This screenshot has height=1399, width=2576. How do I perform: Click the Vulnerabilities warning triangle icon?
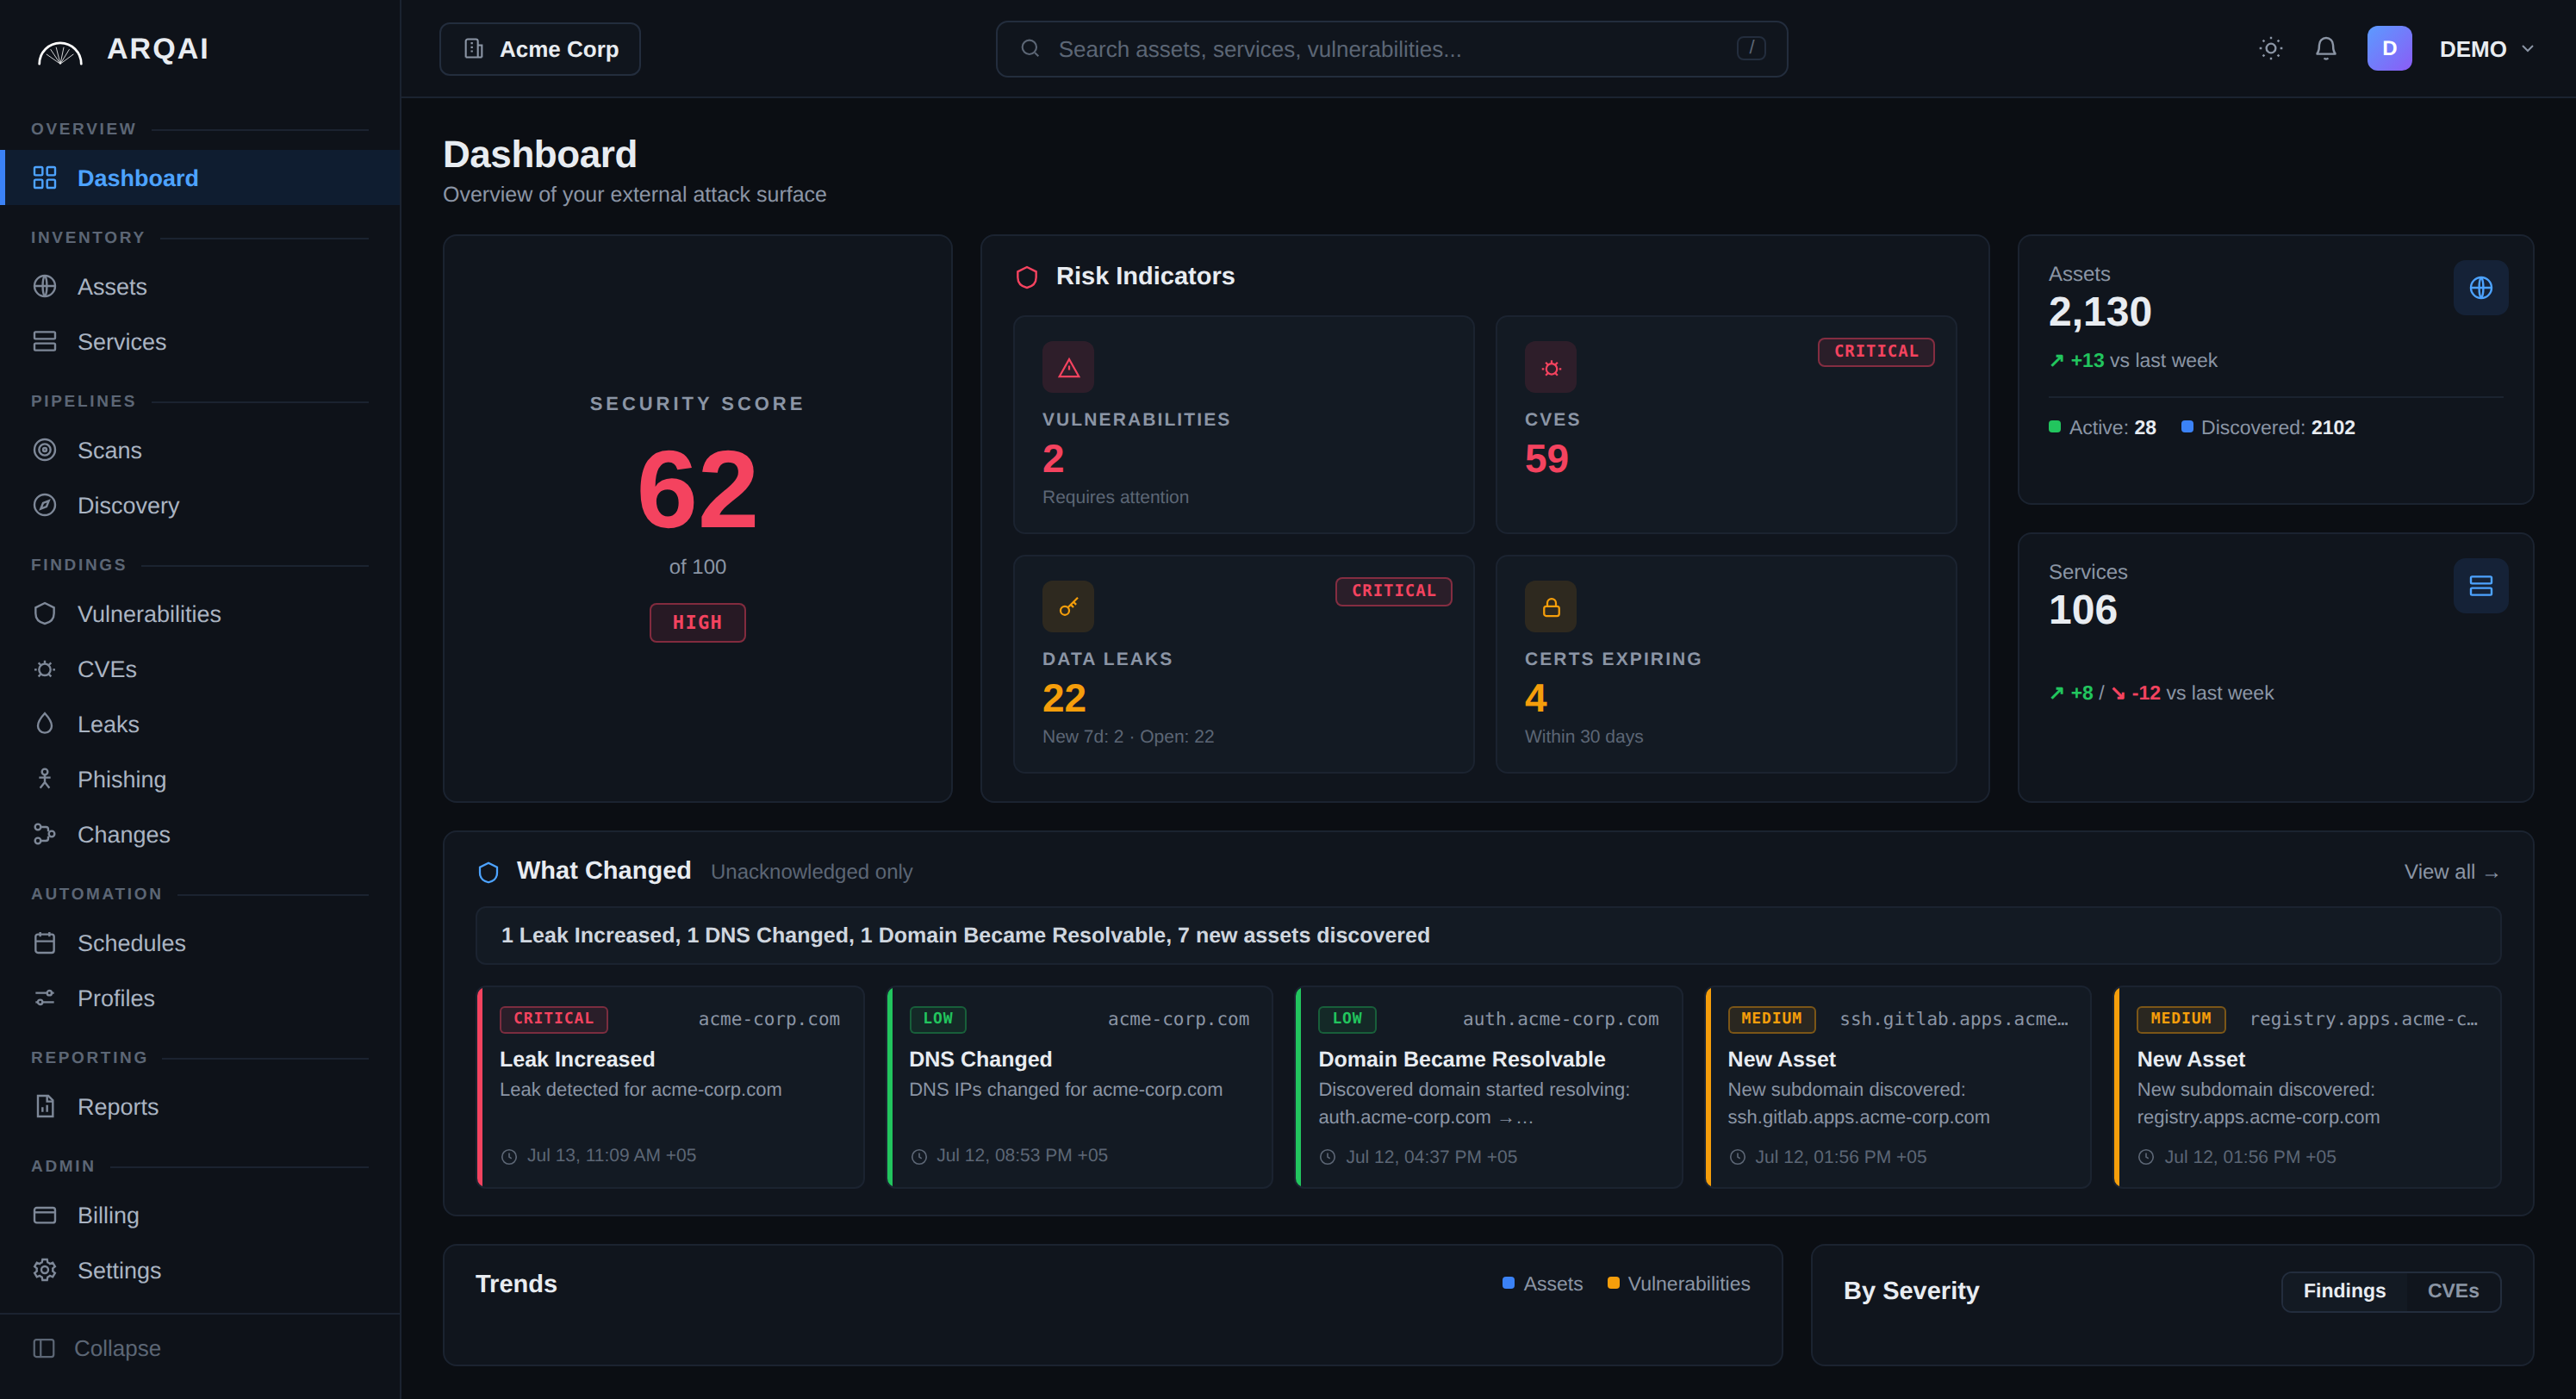[x=1068, y=367]
